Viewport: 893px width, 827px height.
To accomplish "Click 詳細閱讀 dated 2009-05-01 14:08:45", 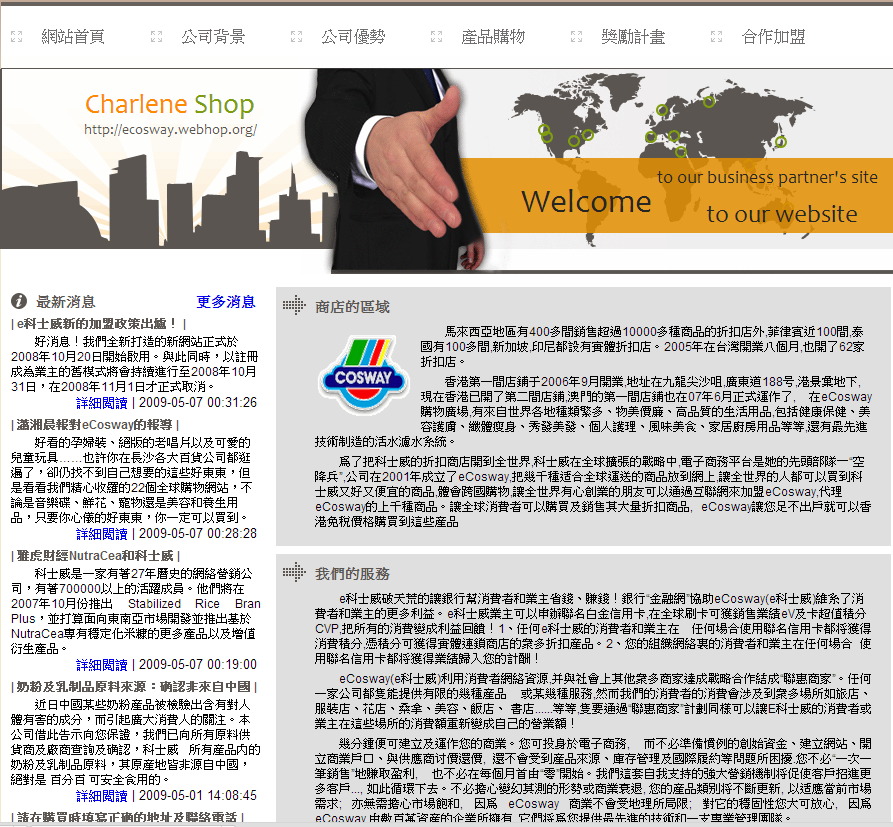I will point(102,796).
